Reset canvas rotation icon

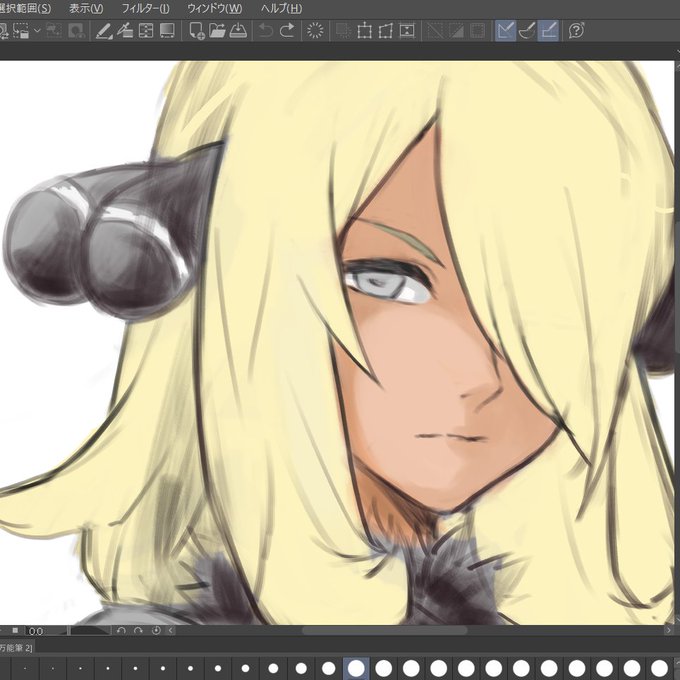tap(156, 631)
